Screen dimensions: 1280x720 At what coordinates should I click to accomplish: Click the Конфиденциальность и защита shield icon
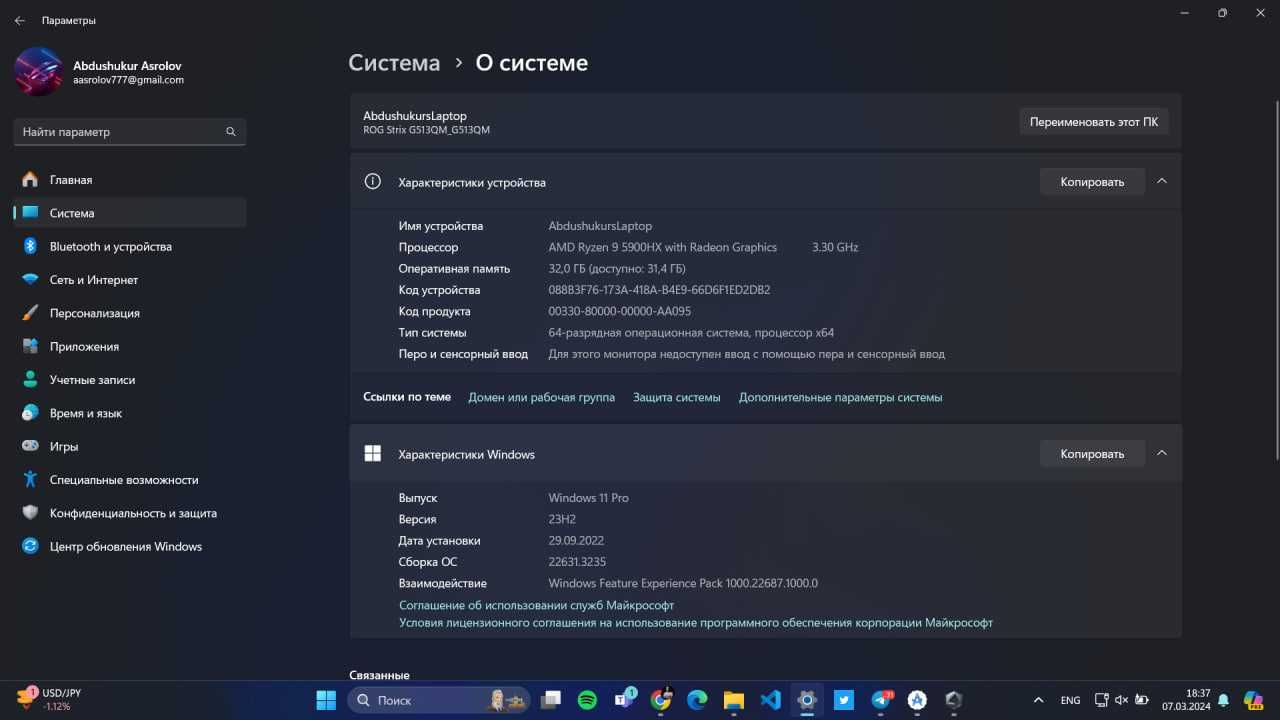tap(30, 513)
